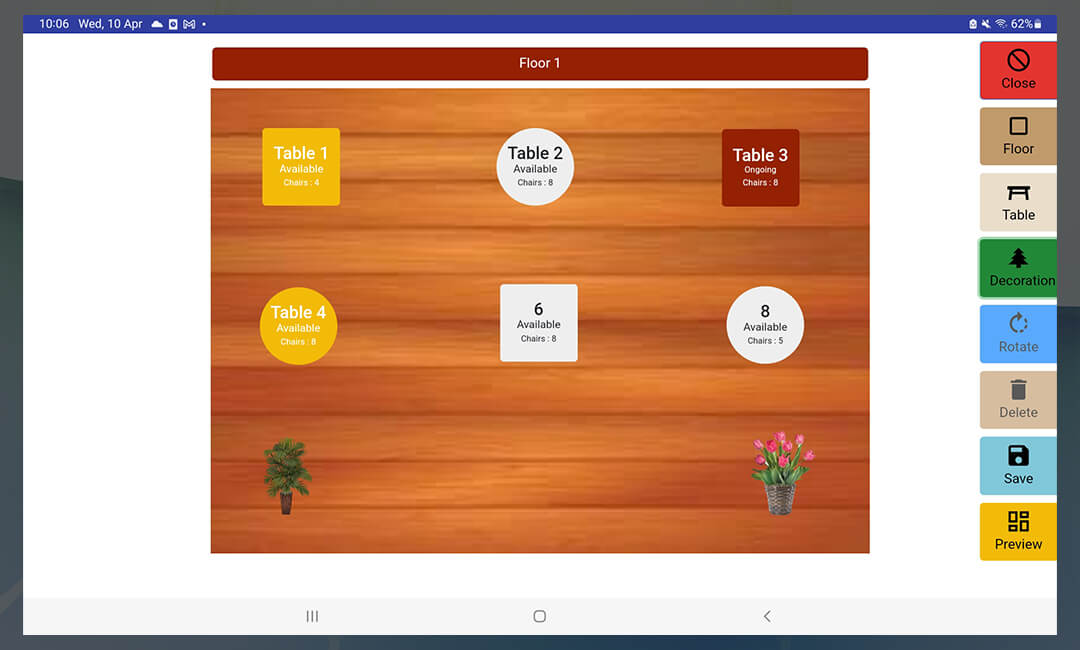Tap the Android back navigation button
Image resolution: width=1080 pixels, height=650 pixels.
click(x=767, y=616)
